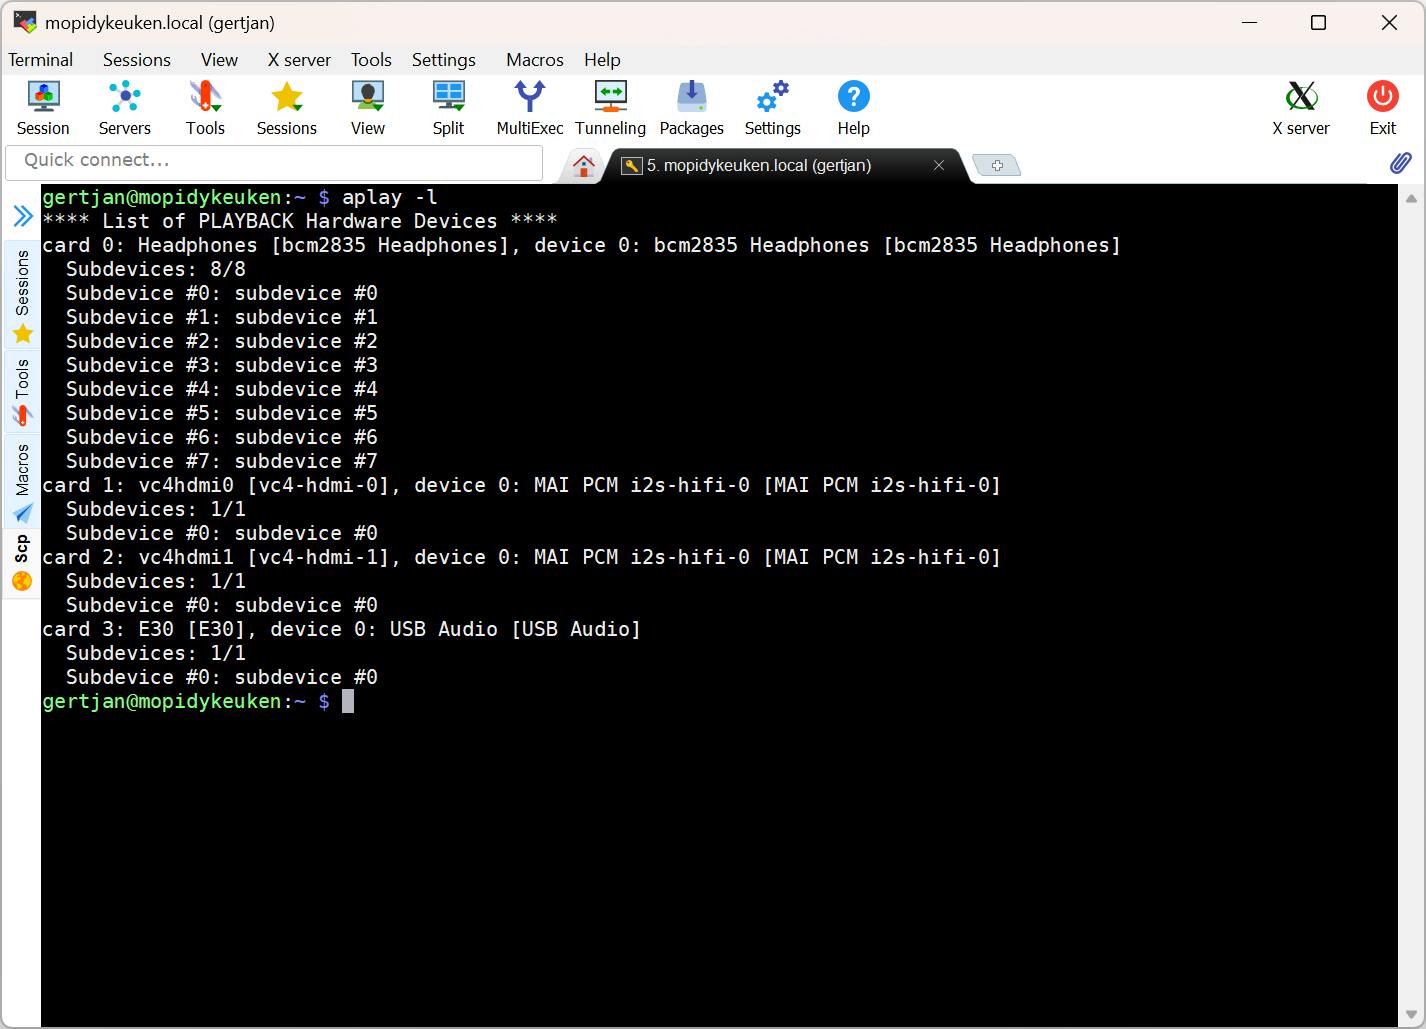
Task: Click the 'card 3: E30' output line
Action: coord(342,629)
